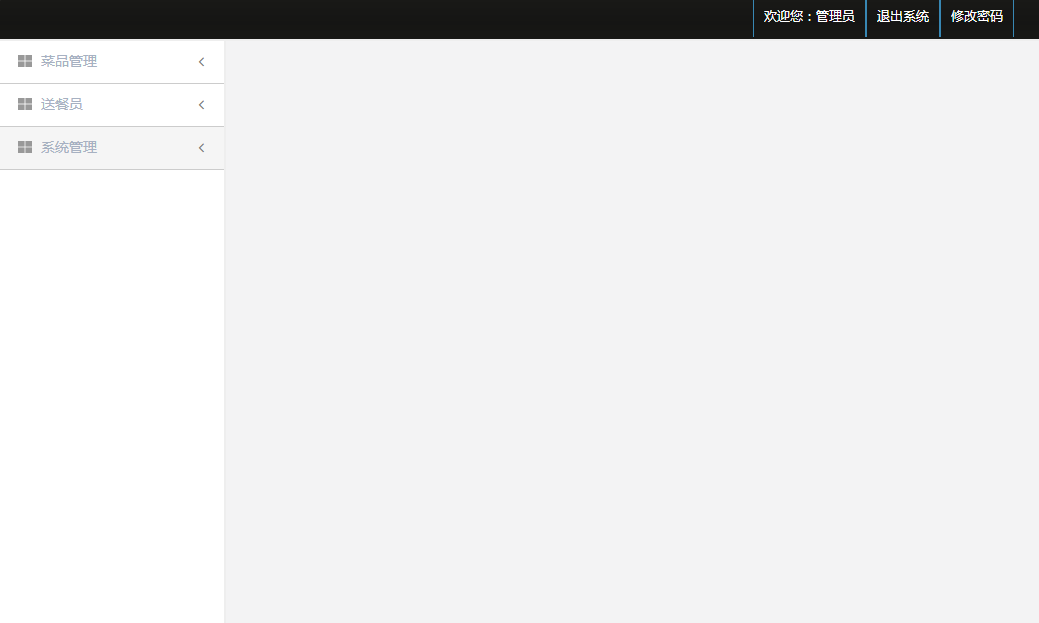
Task: Click the 管理员 username in the header
Action: [x=835, y=17]
